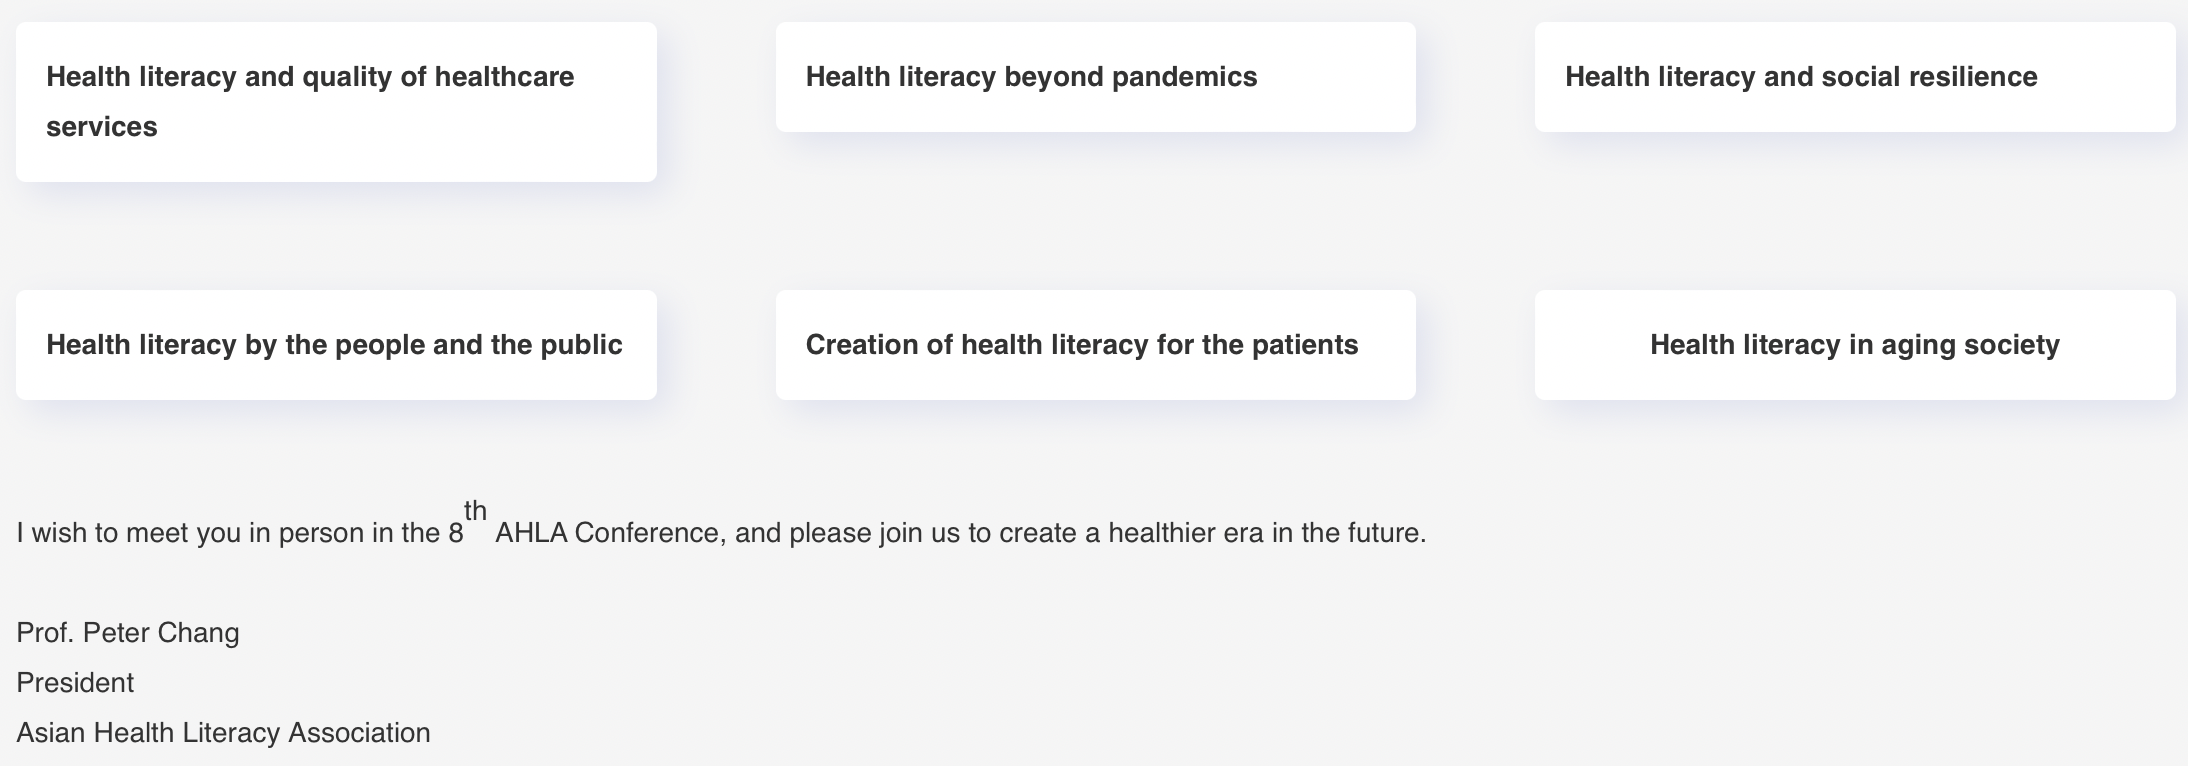Open the Health literacy and quality of healthcare services card
Viewport: 2188px width, 766px height.
click(x=336, y=102)
